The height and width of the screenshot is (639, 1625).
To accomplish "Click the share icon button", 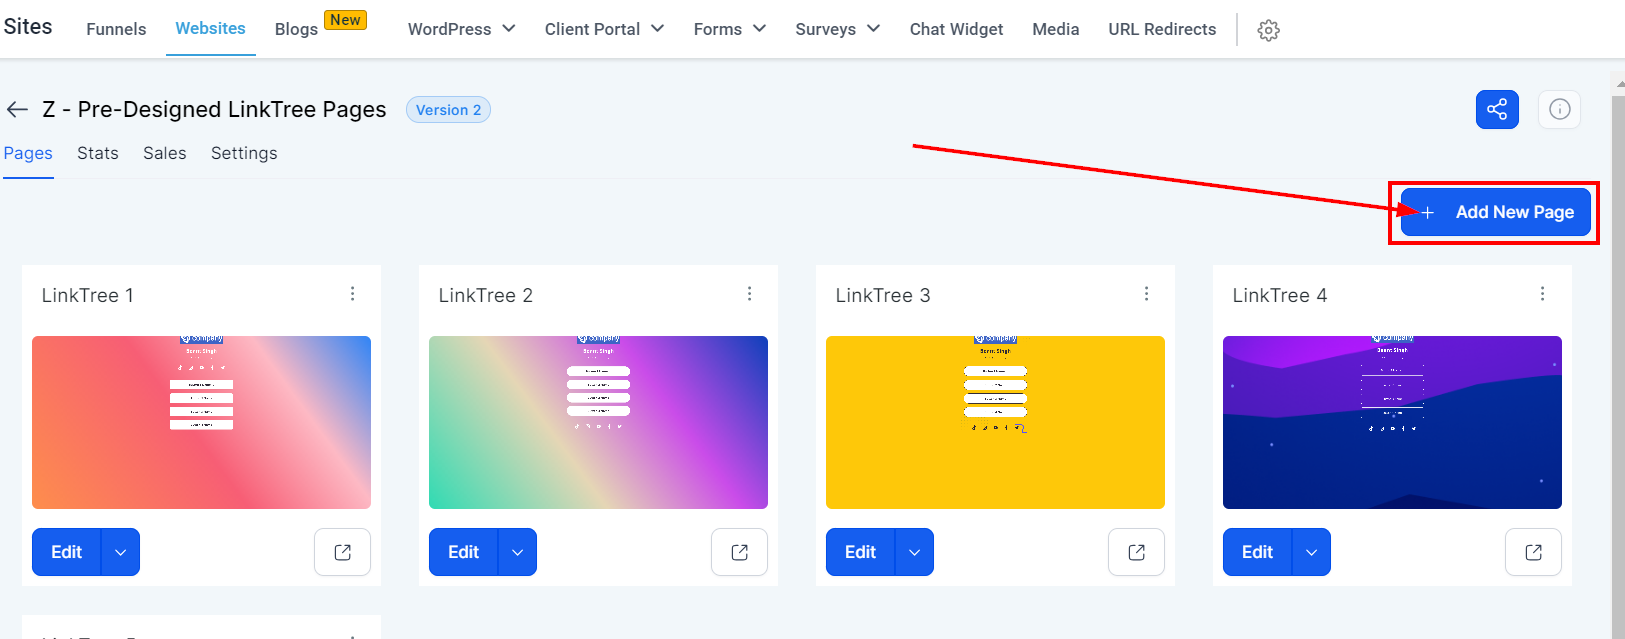I will [1497, 109].
